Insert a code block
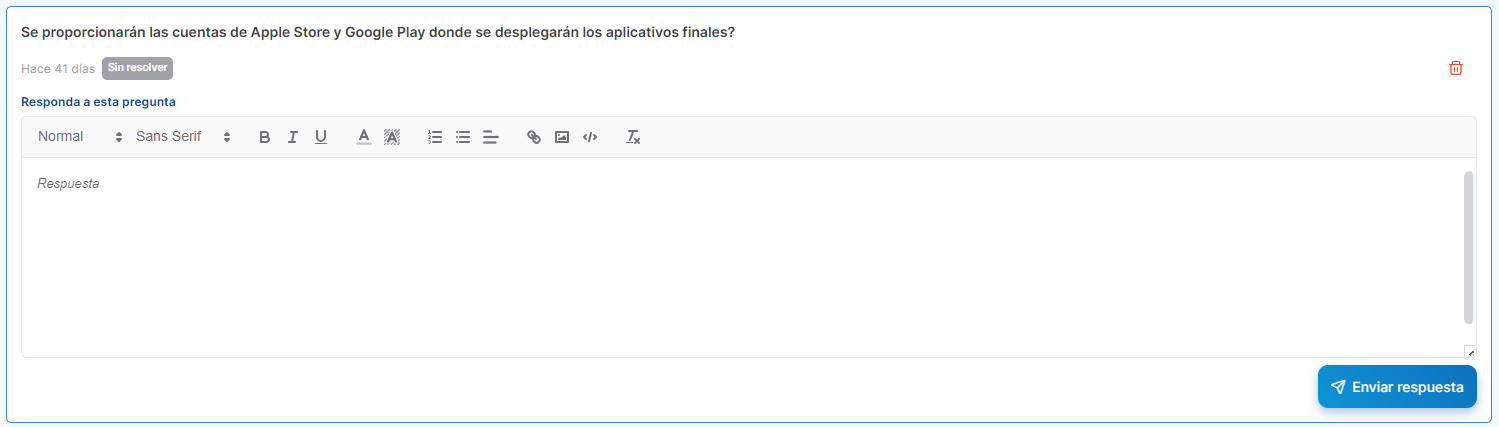This screenshot has width=1499, height=427. tap(590, 137)
